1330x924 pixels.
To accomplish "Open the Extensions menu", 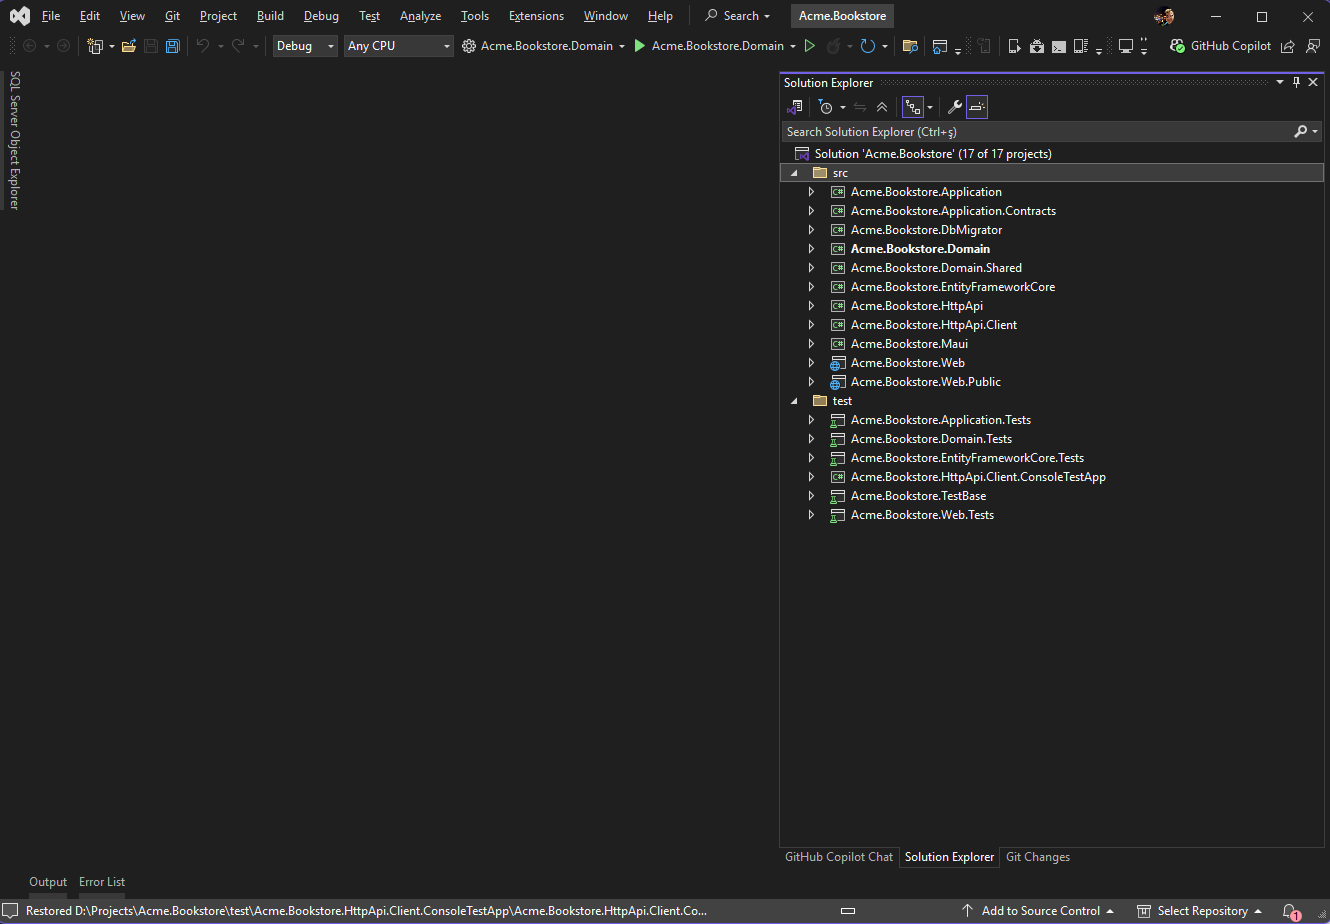I will pyautogui.click(x=536, y=15).
